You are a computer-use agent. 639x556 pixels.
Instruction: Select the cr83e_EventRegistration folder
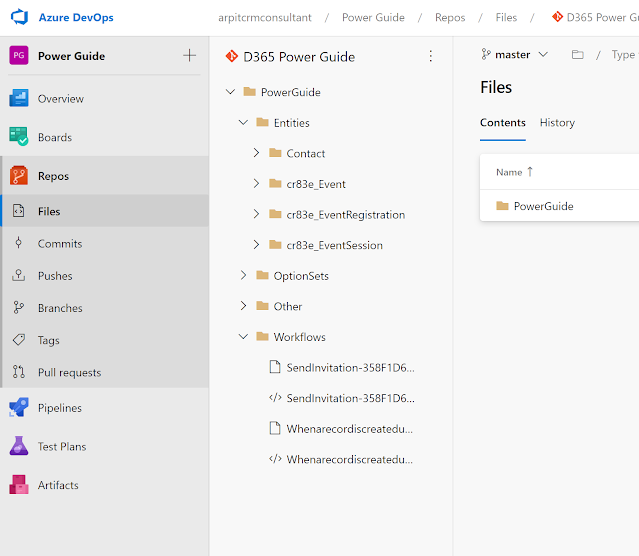345,214
